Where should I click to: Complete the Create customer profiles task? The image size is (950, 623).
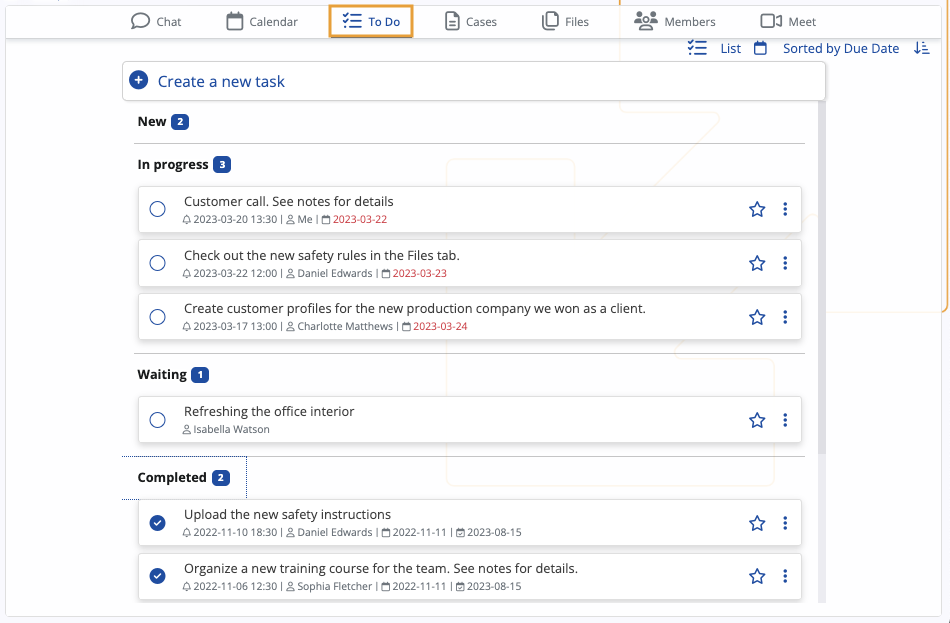(x=158, y=317)
